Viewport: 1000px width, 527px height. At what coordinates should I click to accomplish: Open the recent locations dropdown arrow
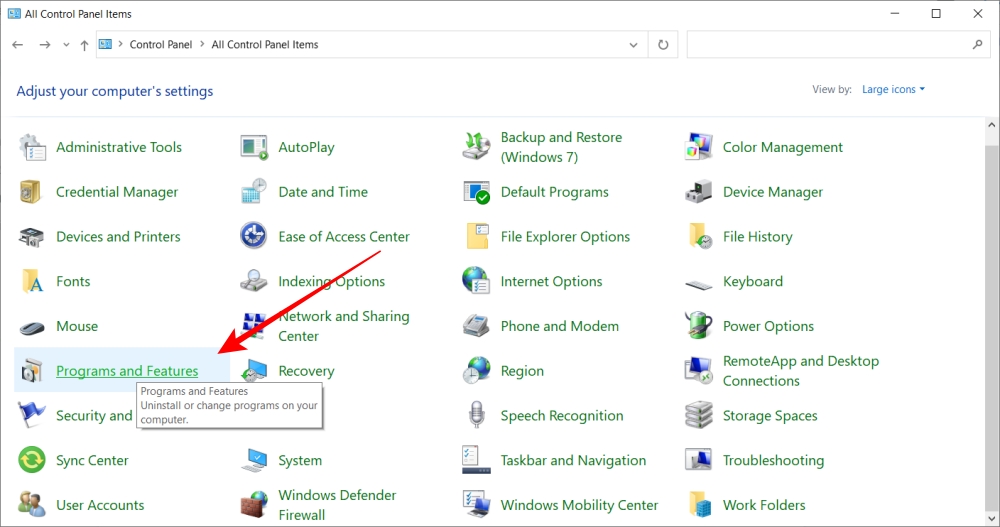[66, 45]
